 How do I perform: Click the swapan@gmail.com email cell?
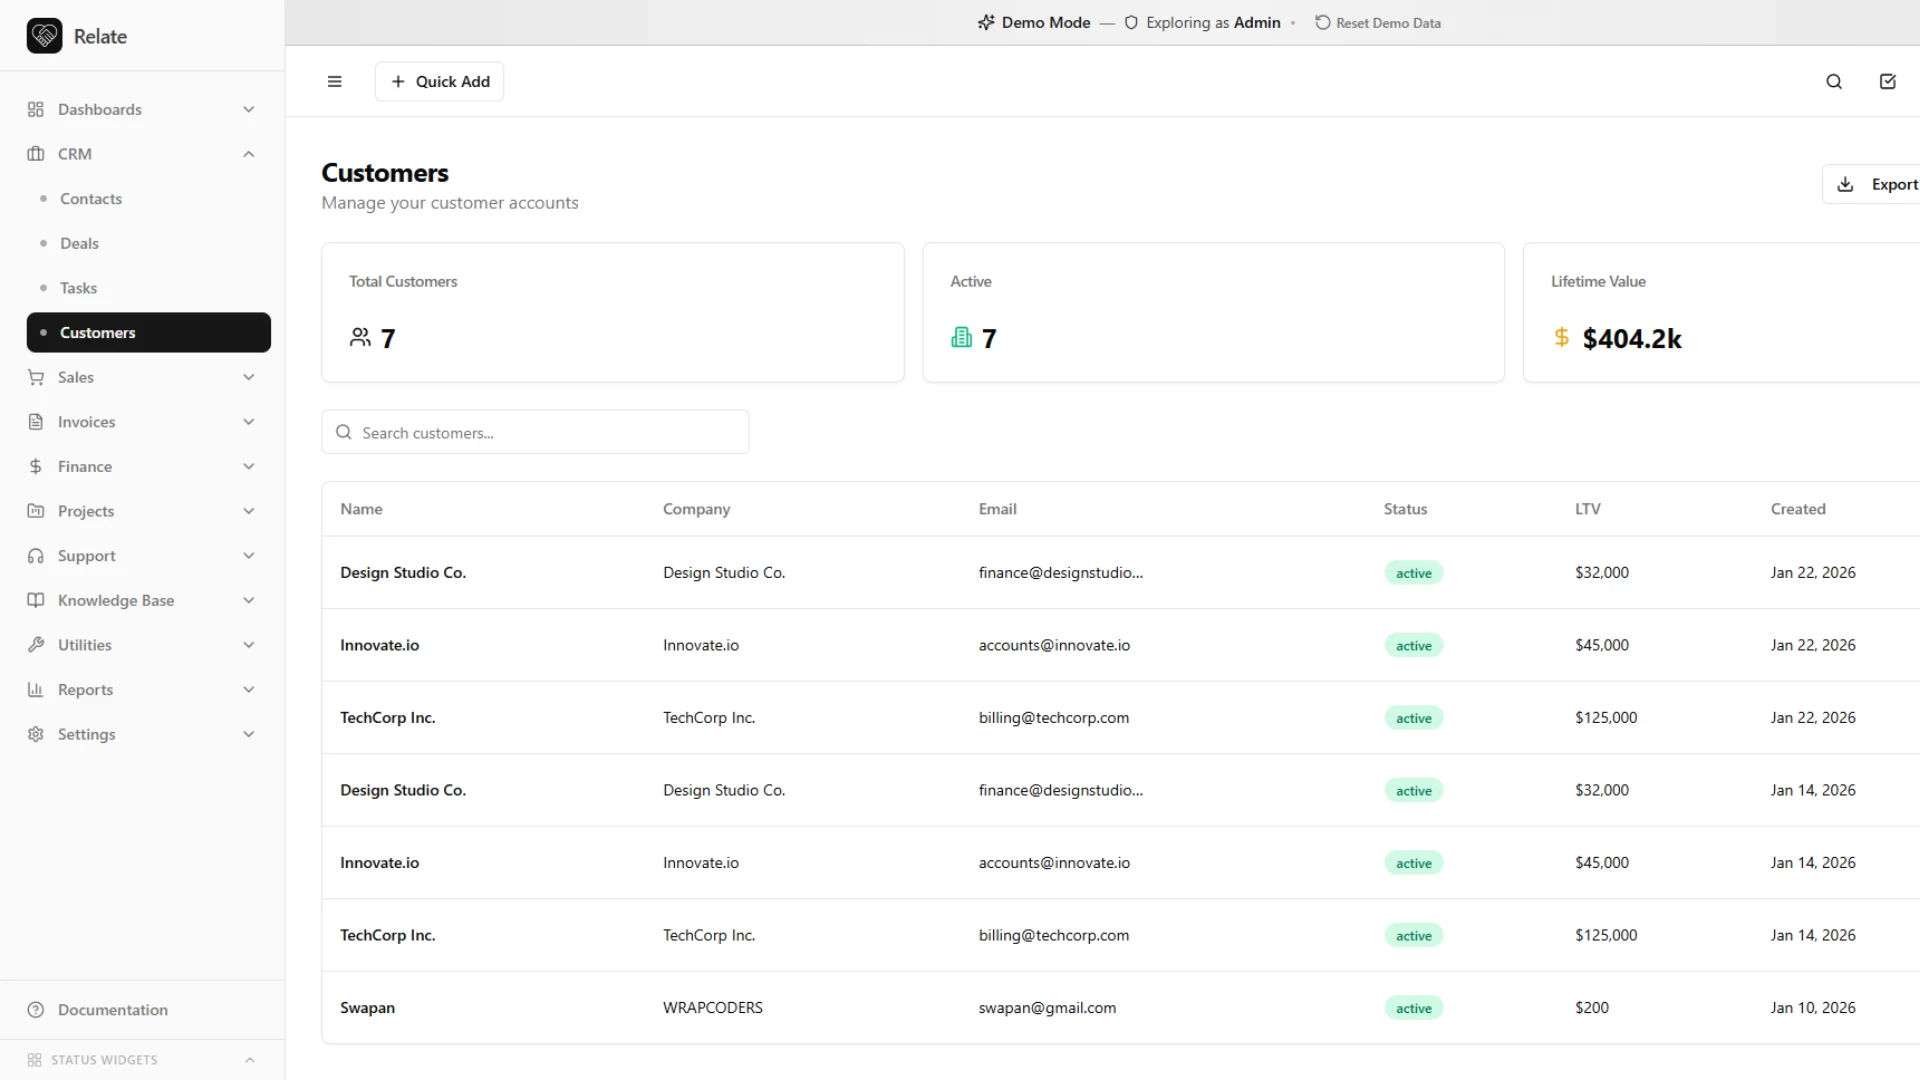tap(1047, 1008)
